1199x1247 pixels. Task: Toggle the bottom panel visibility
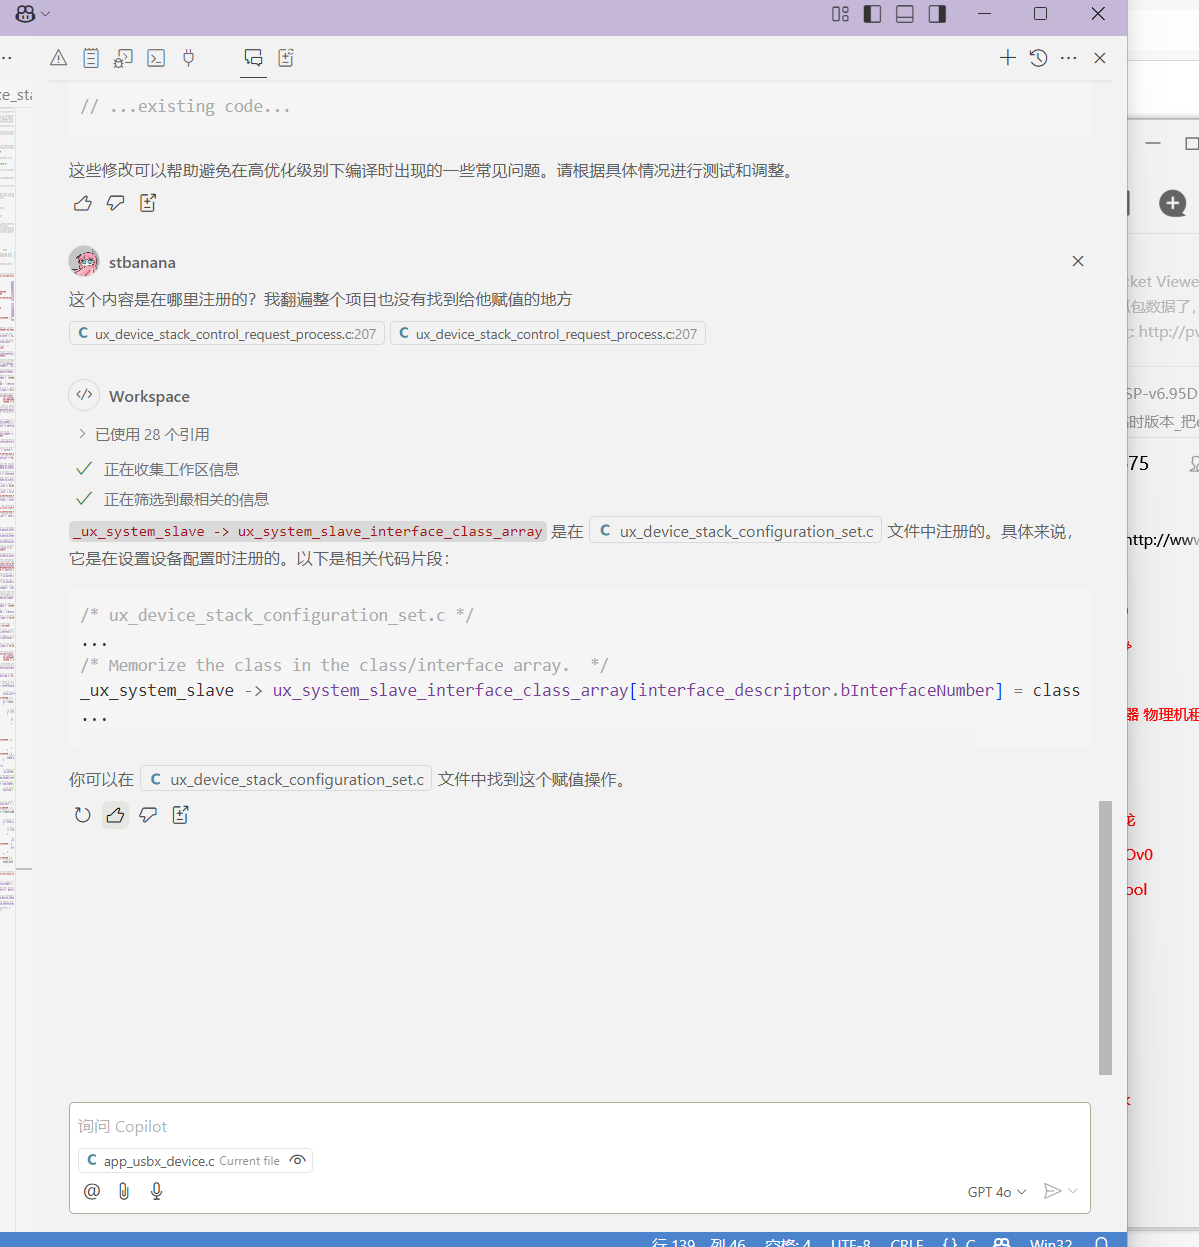(905, 14)
